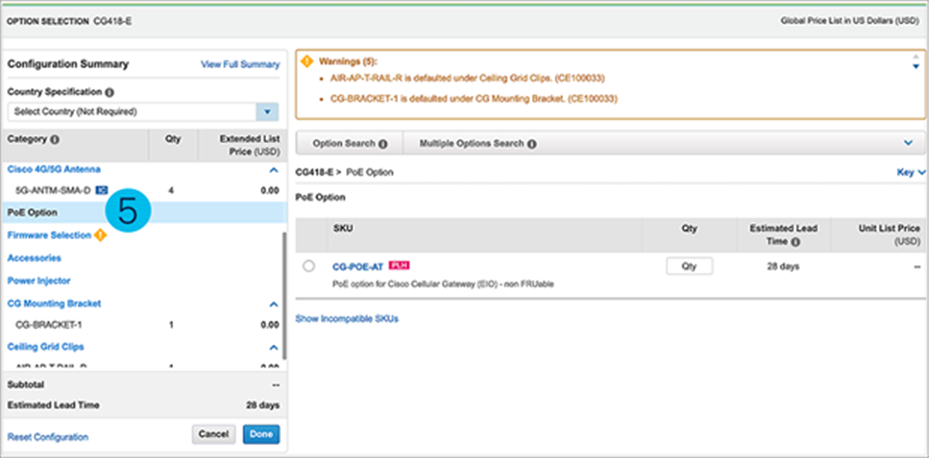929x458 pixels.
Task: Click the 5G-ANTM-SMA-D row text
Action: 53,191
